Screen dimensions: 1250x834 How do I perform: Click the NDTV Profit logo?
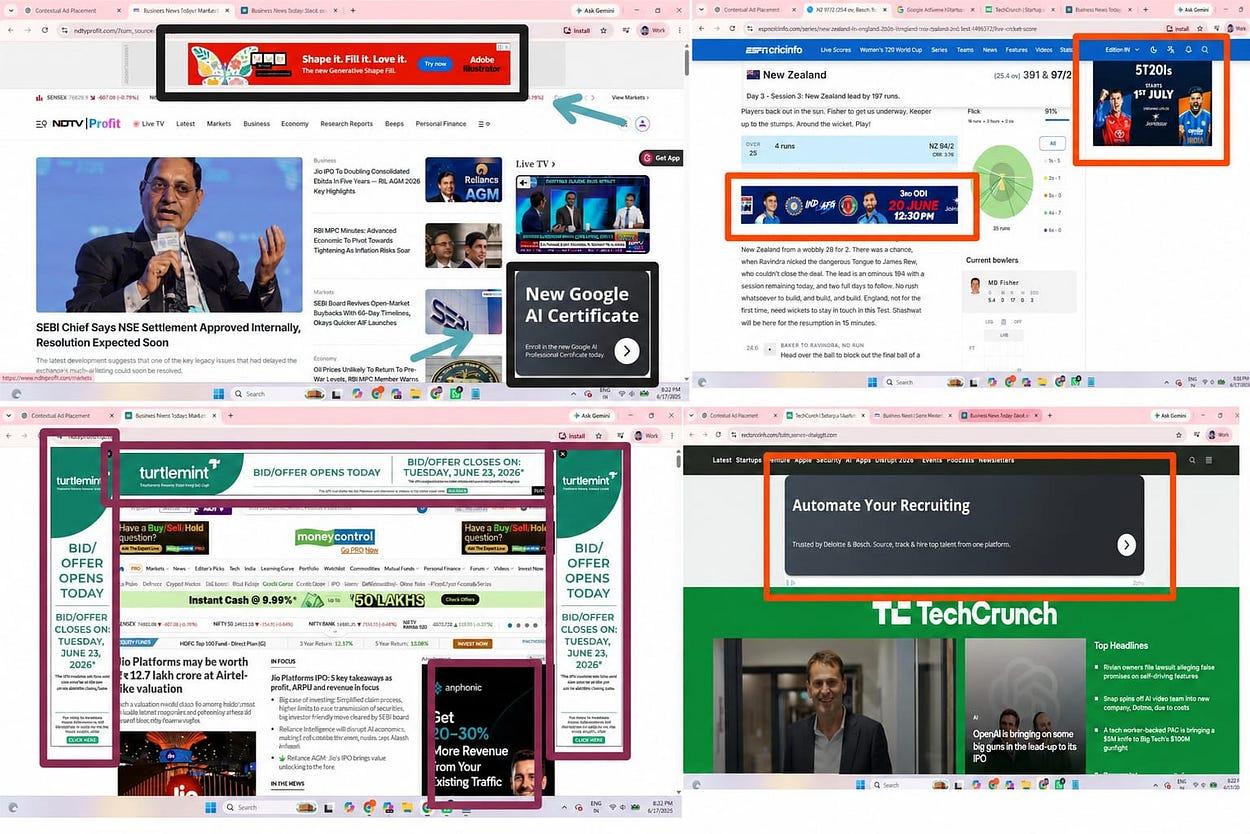tap(86, 124)
